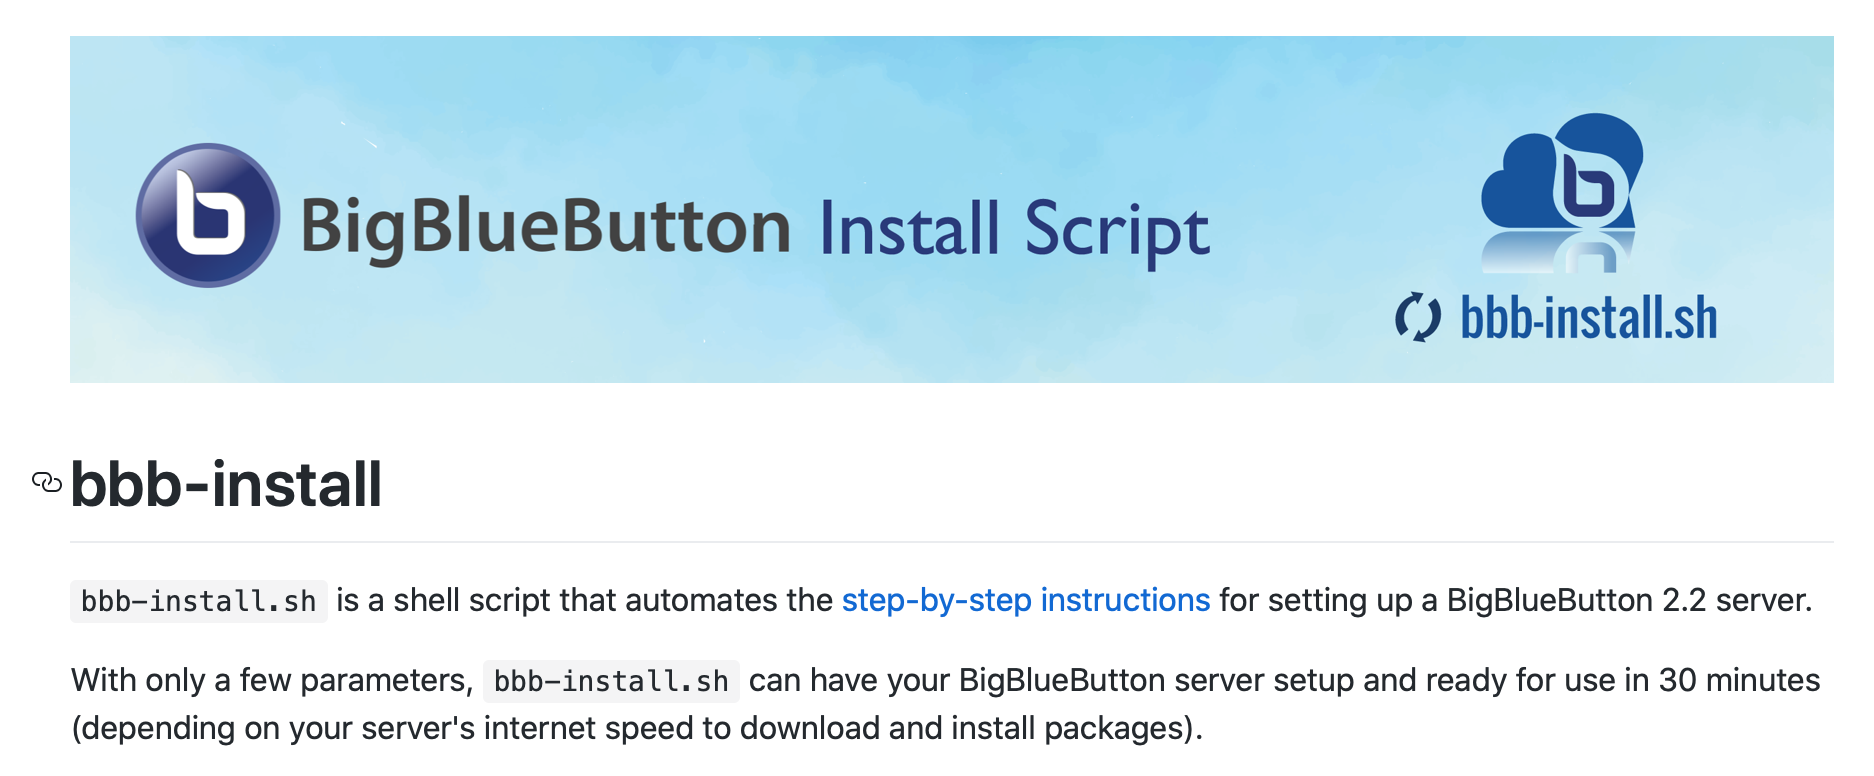Viewport: 1874px width, 776px height.
Task: Open the step-by-step instructions link
Action: (1025, 600)
